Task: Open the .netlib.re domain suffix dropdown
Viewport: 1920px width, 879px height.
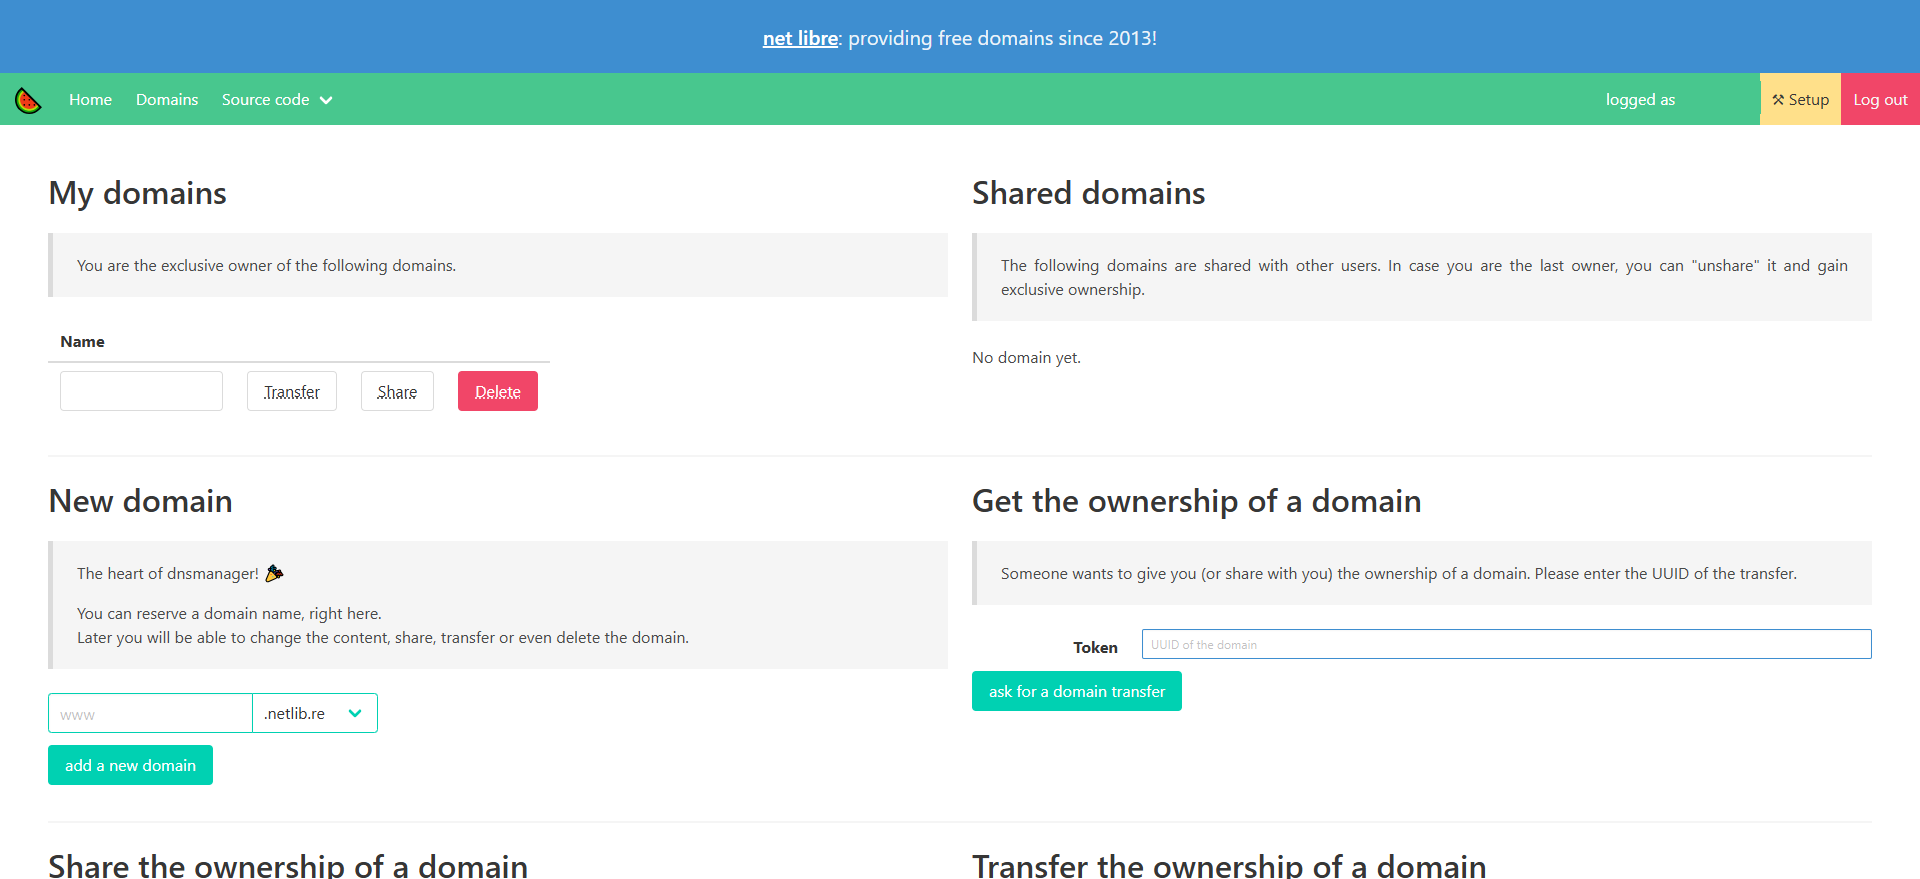Action: pyautogui.click(x=314, y=713)
